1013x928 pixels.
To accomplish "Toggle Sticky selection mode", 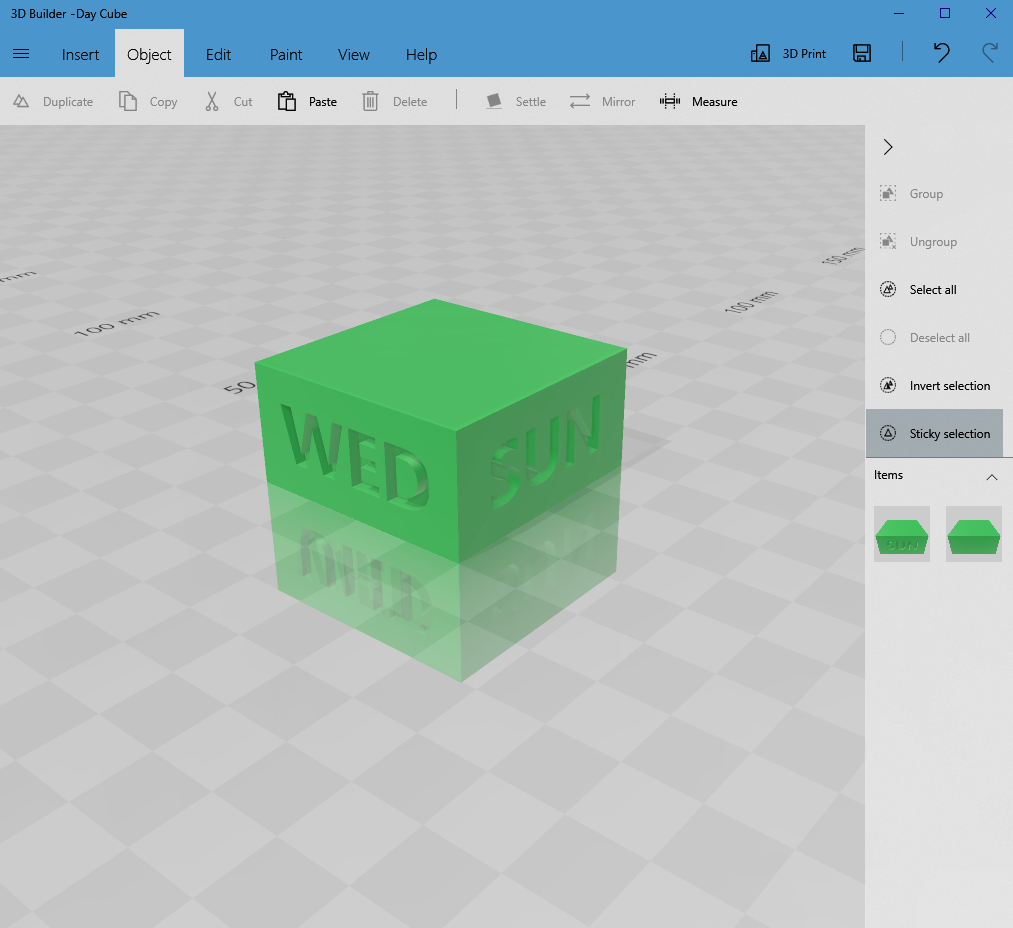I will 935,433.
